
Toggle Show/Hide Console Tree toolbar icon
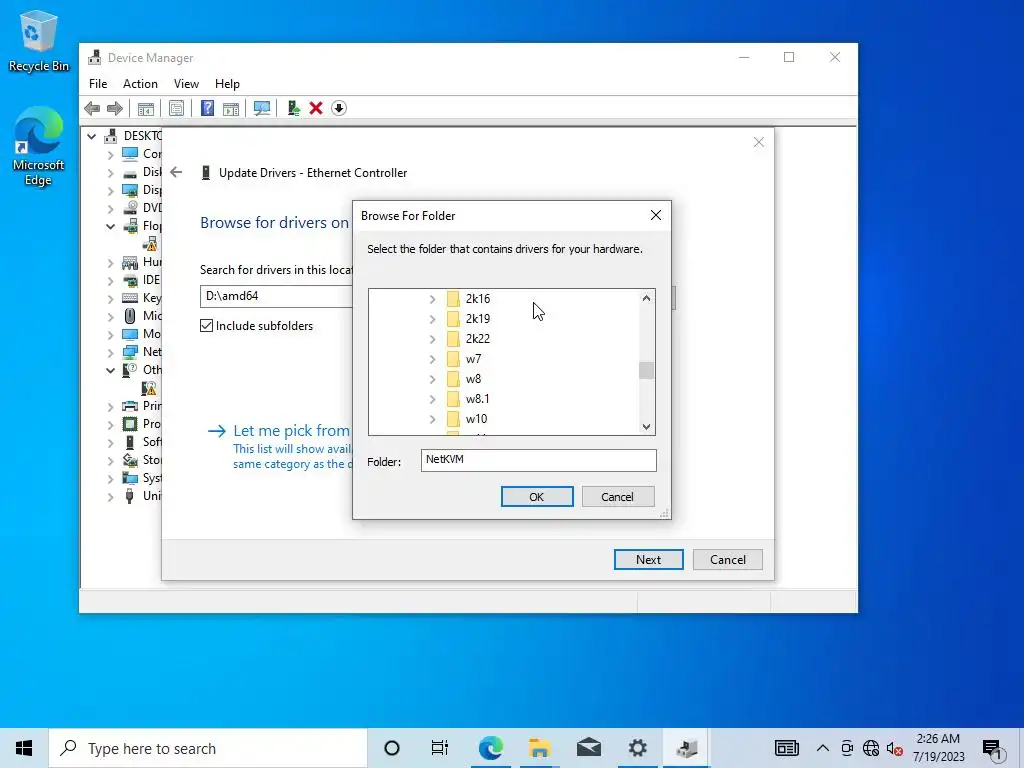click(146, 108)
